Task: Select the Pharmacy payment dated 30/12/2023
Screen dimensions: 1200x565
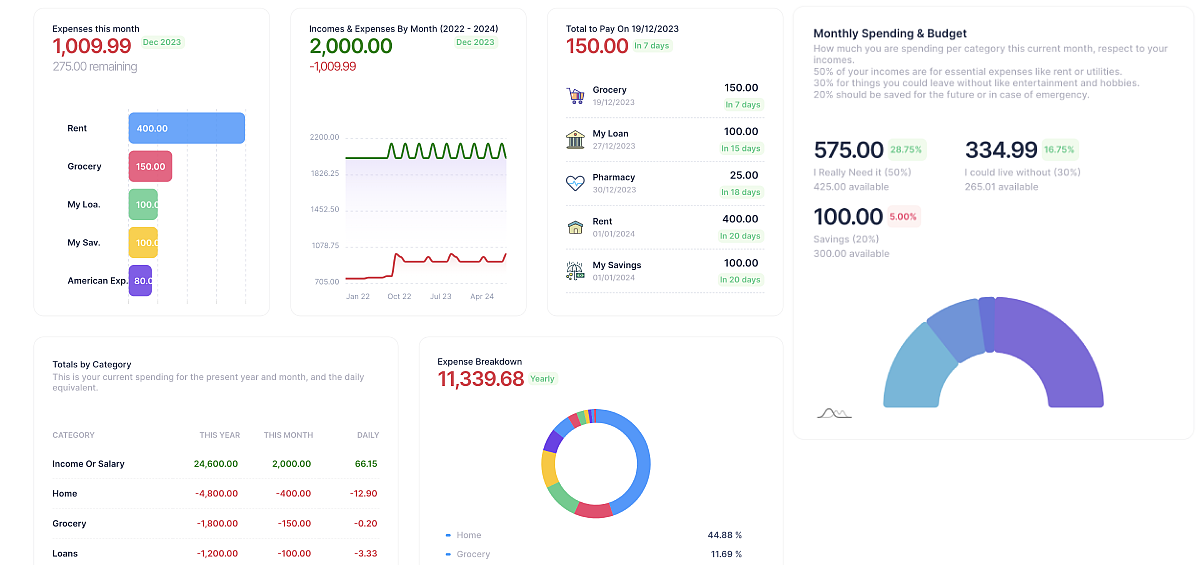Action: coord(664,183)
